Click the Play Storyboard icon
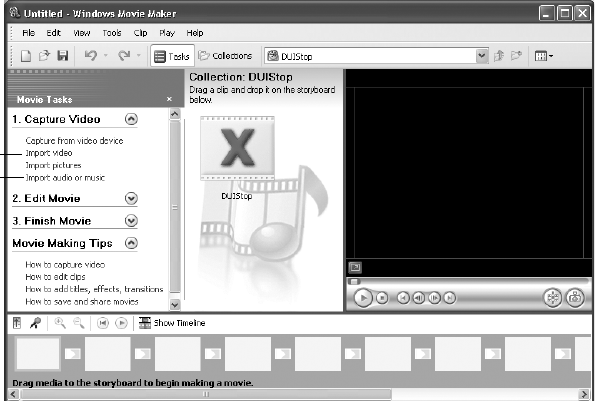The height and width of the screenshot is (401, 595). (121, 323)
